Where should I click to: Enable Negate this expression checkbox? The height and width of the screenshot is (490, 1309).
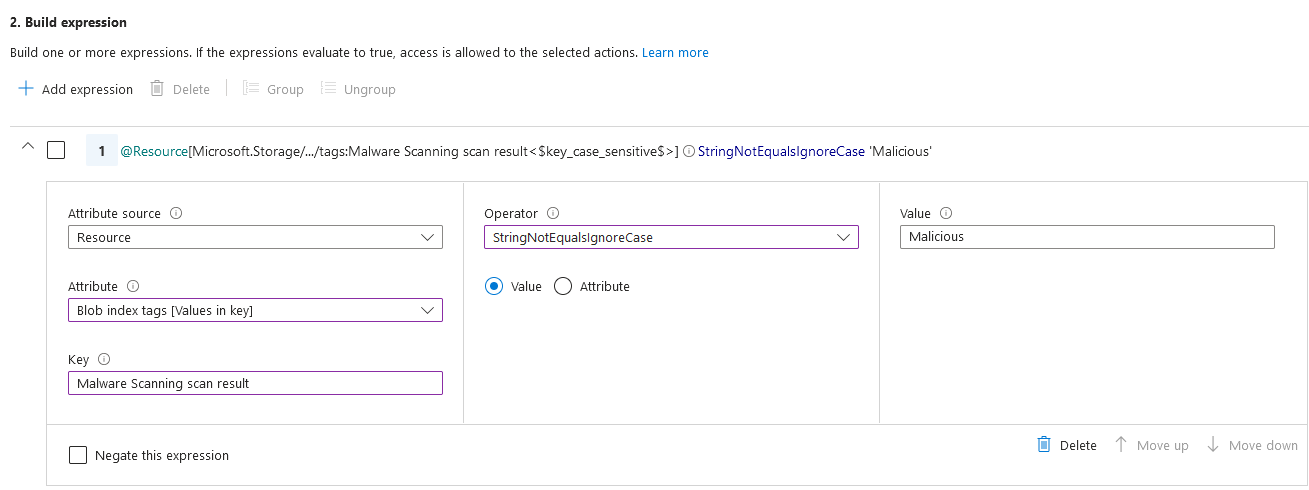[78, 455]
